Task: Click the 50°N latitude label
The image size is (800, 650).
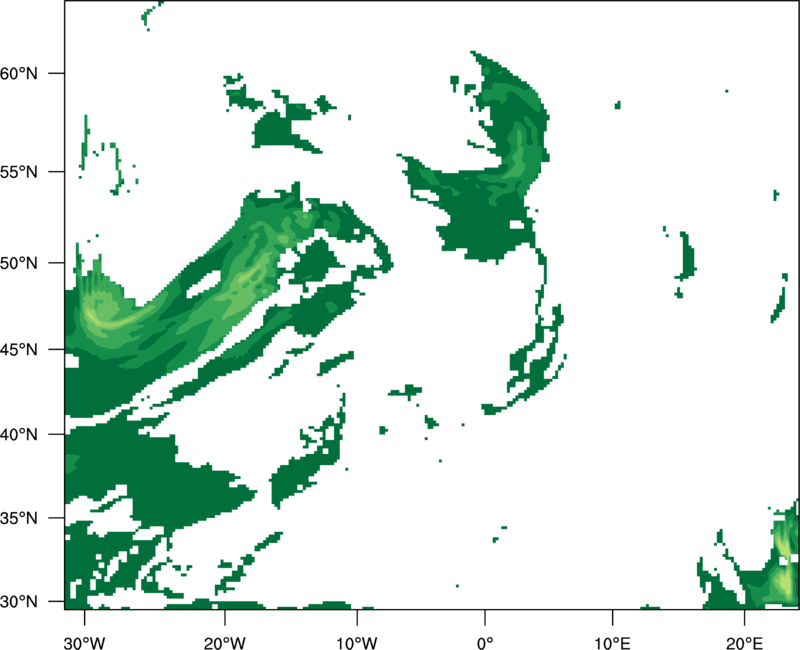Action: (x=19, y=263)
